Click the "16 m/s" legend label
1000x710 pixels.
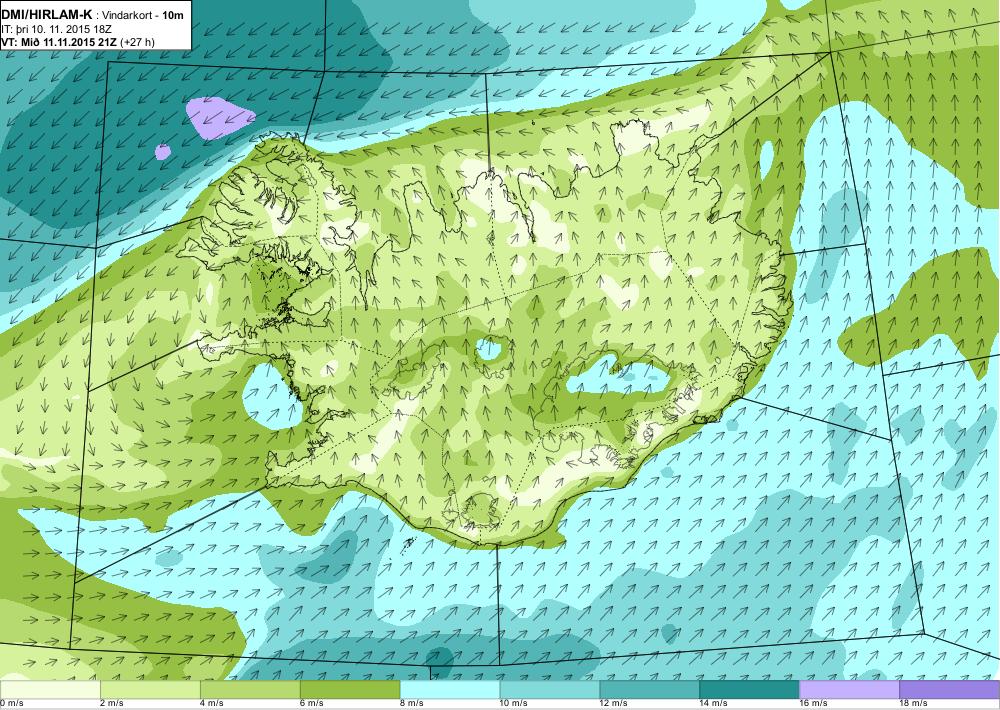pyautogui.click(x=814, y=704)
